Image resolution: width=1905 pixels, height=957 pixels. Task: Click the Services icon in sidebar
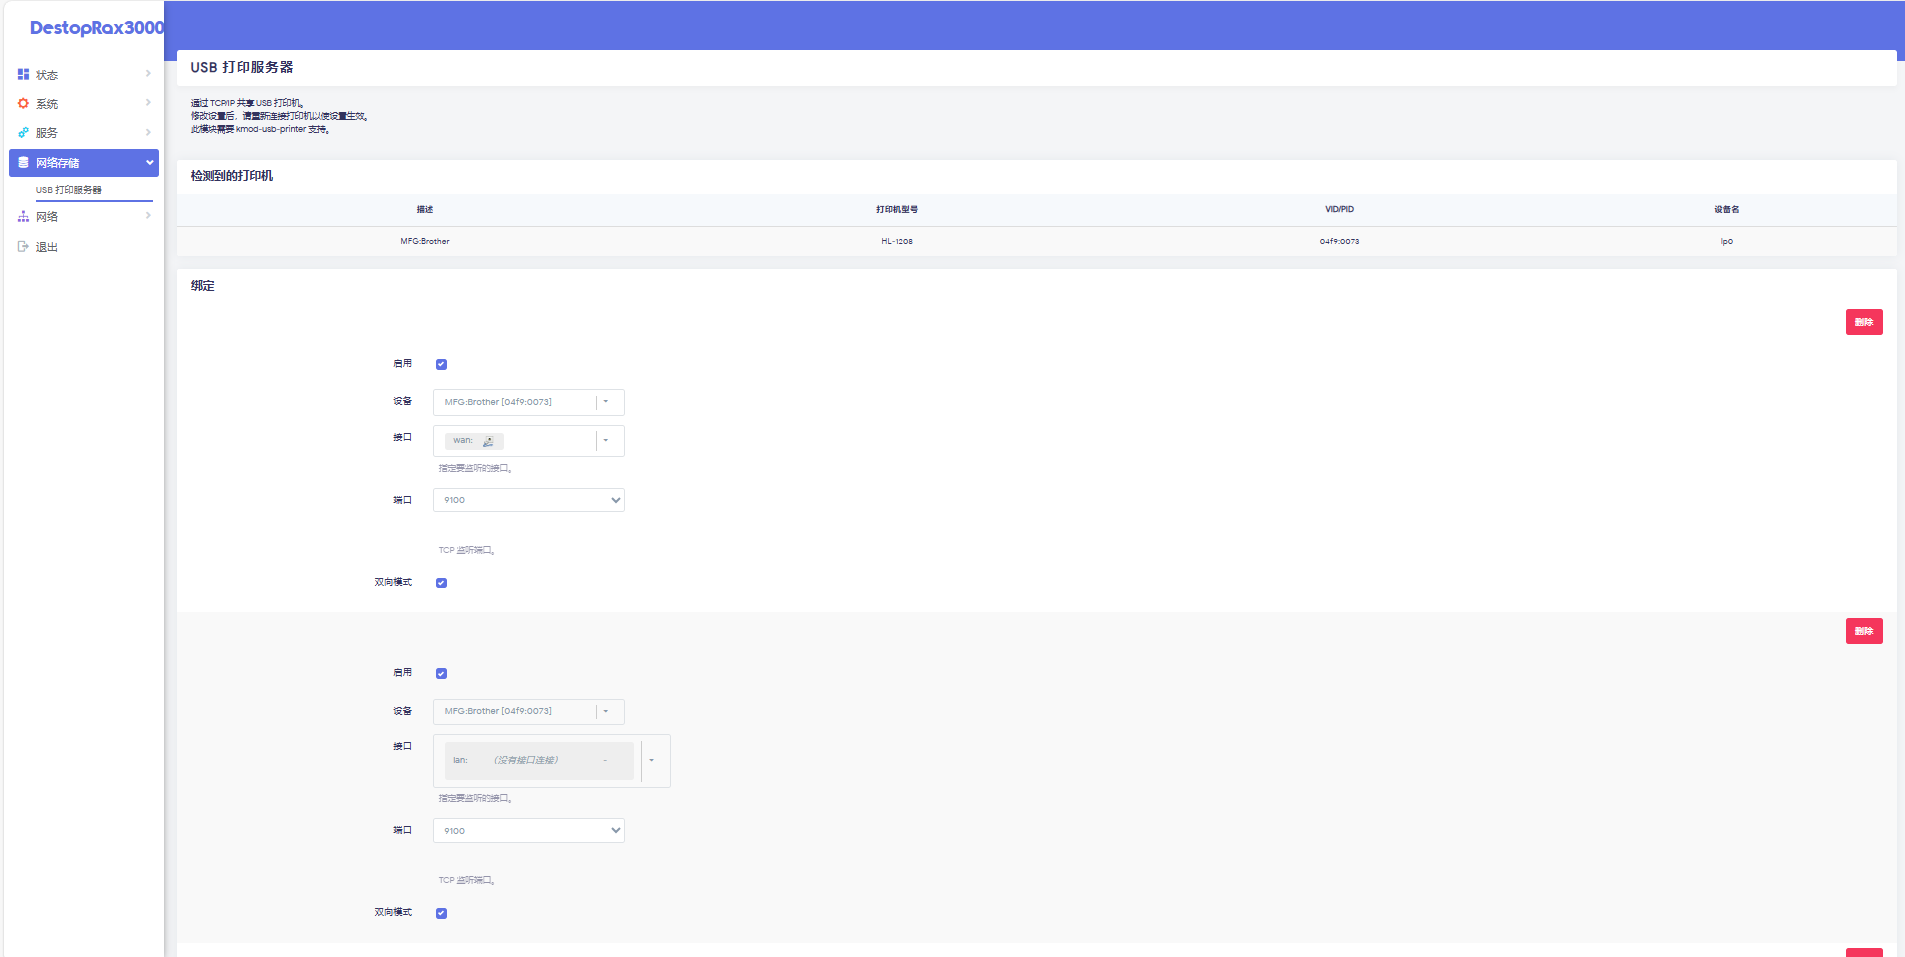(x=23, y=132)
